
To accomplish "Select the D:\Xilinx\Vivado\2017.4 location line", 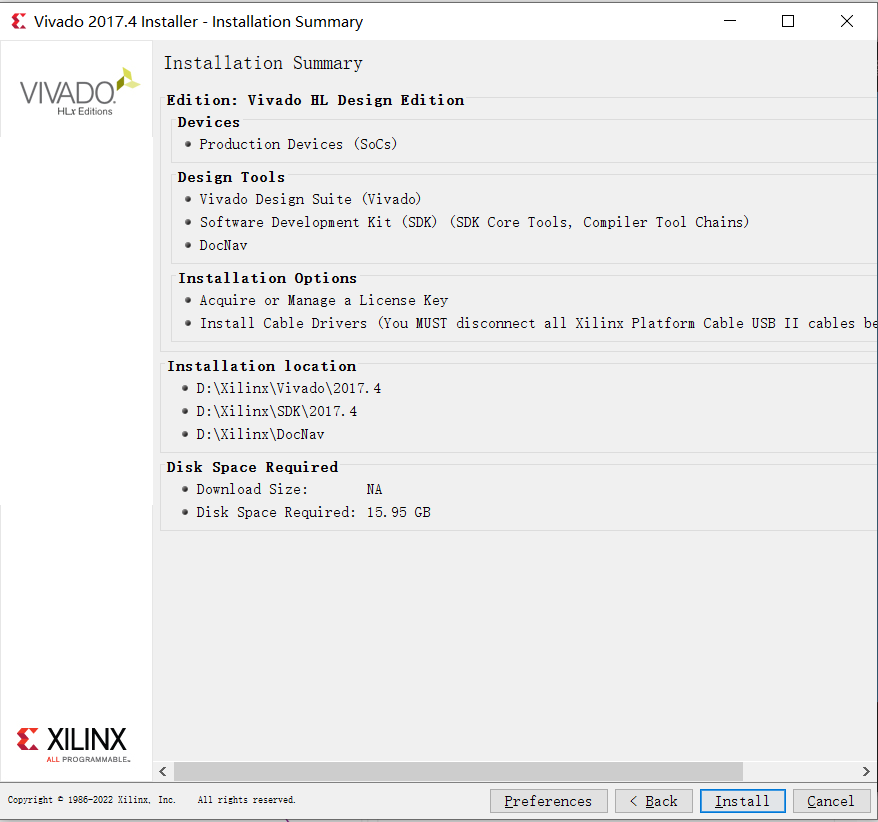I will pos(288,388).
